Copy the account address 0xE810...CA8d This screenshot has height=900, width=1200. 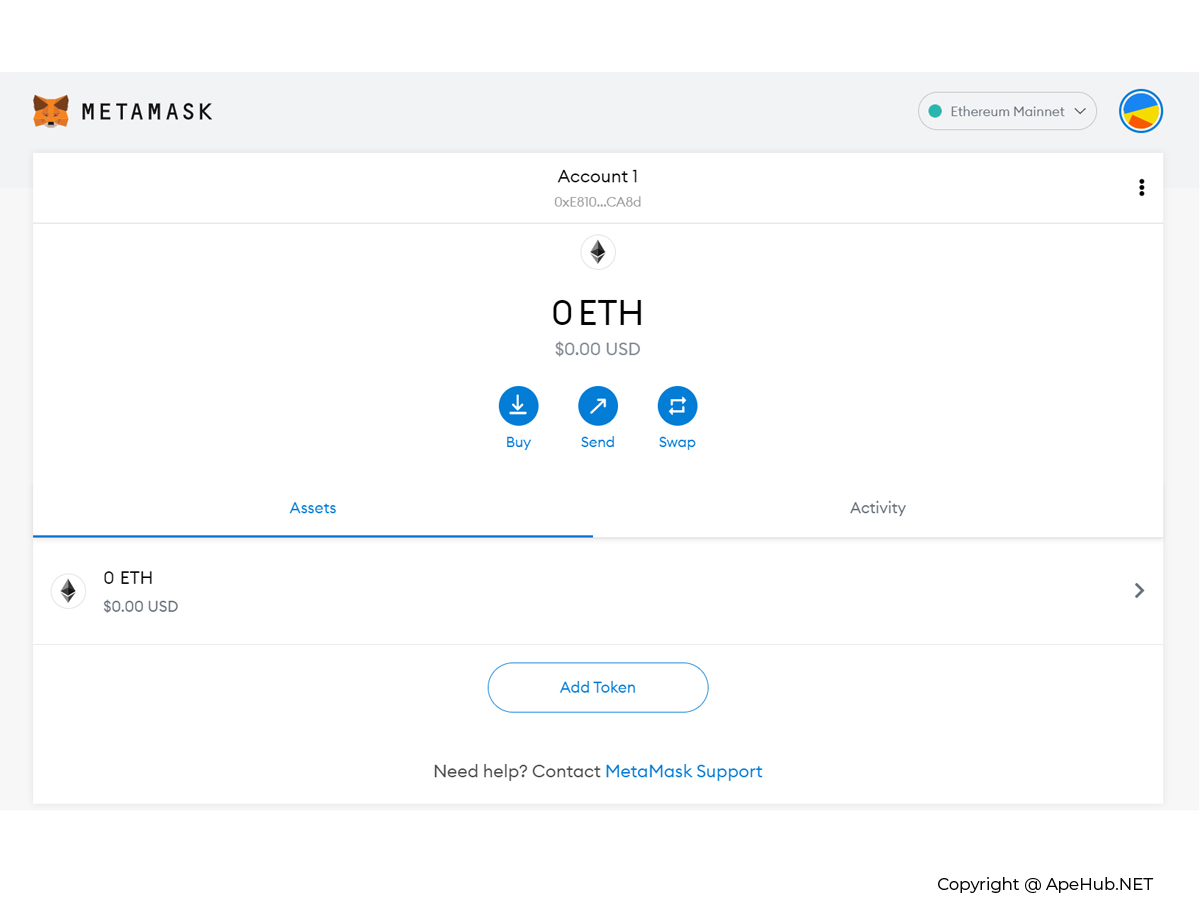(x=597, y=202)
